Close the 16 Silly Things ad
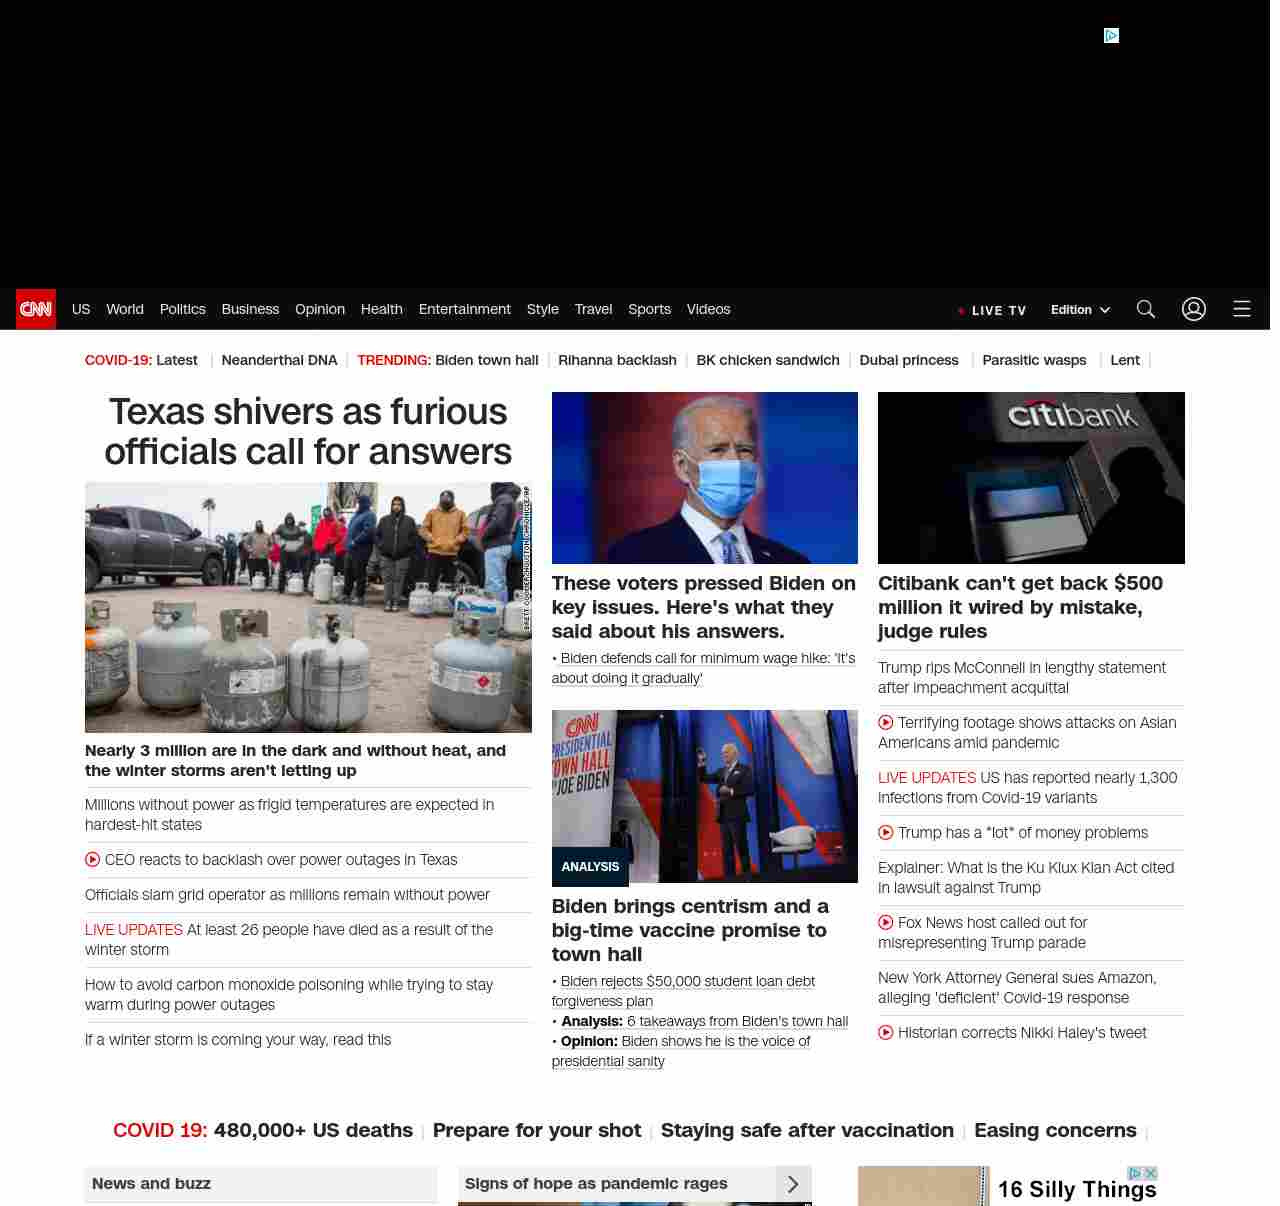Screen dimensions: 1280x1206 [1151, 1173]
